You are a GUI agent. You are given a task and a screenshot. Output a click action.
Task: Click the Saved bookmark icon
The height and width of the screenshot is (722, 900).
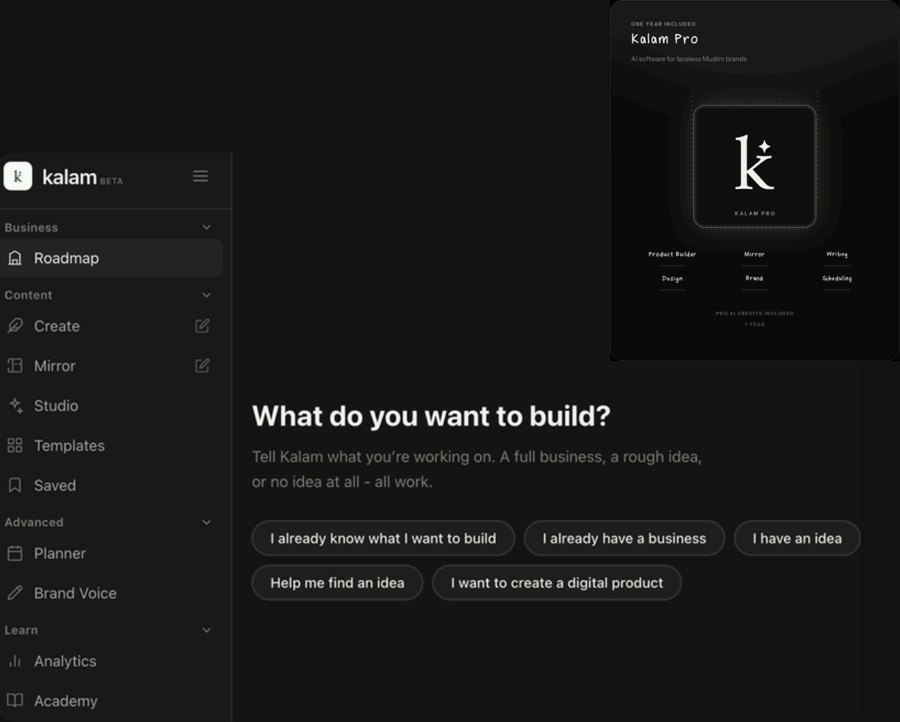point(15,485)
